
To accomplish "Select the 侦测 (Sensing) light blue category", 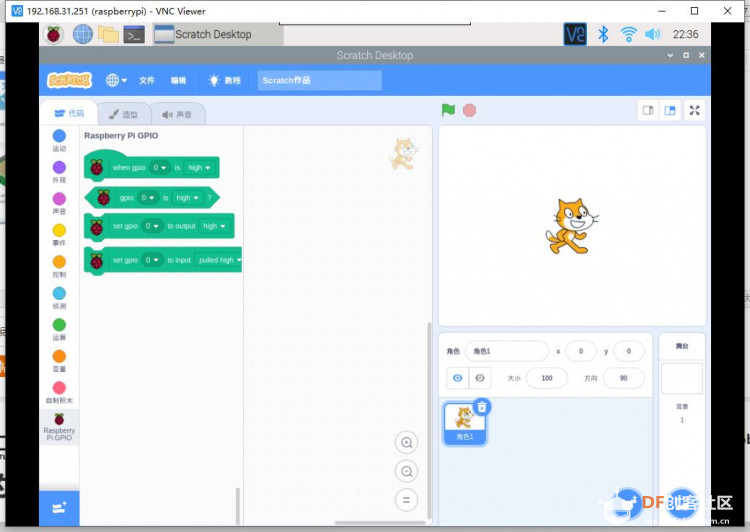I will [59, 299].
